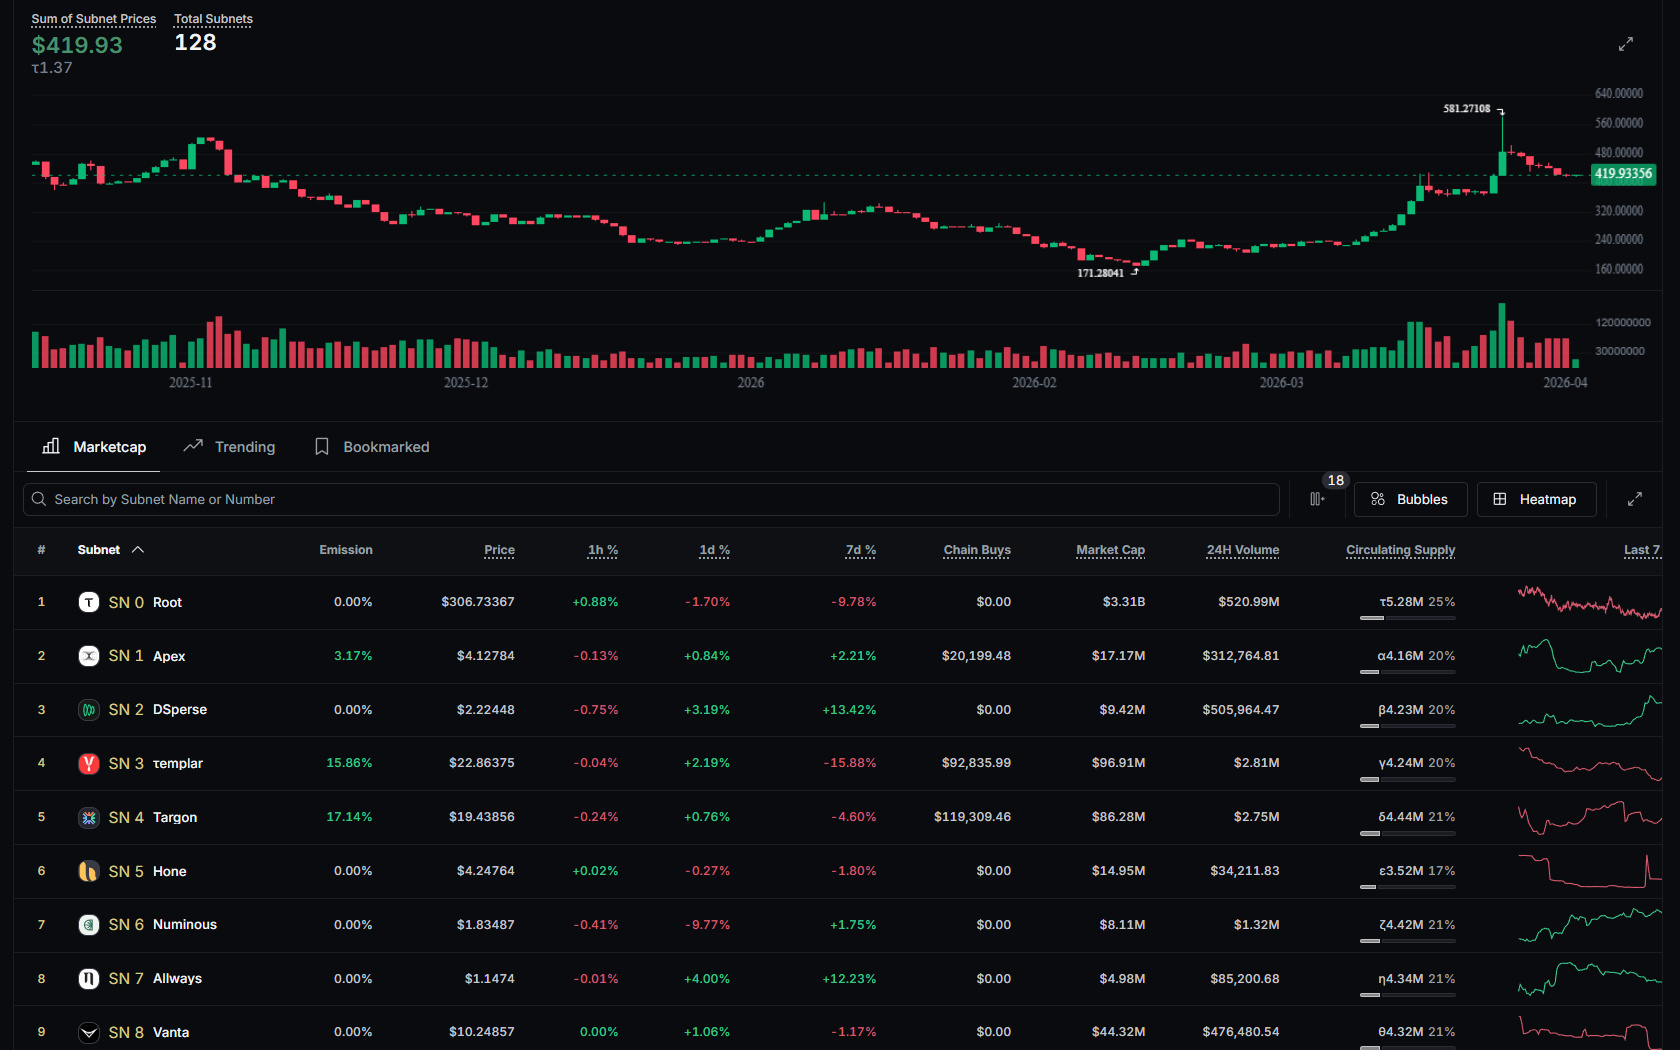1680x1050 pixels.
Task: Focus the subnet search field
Action: [650, 499]
